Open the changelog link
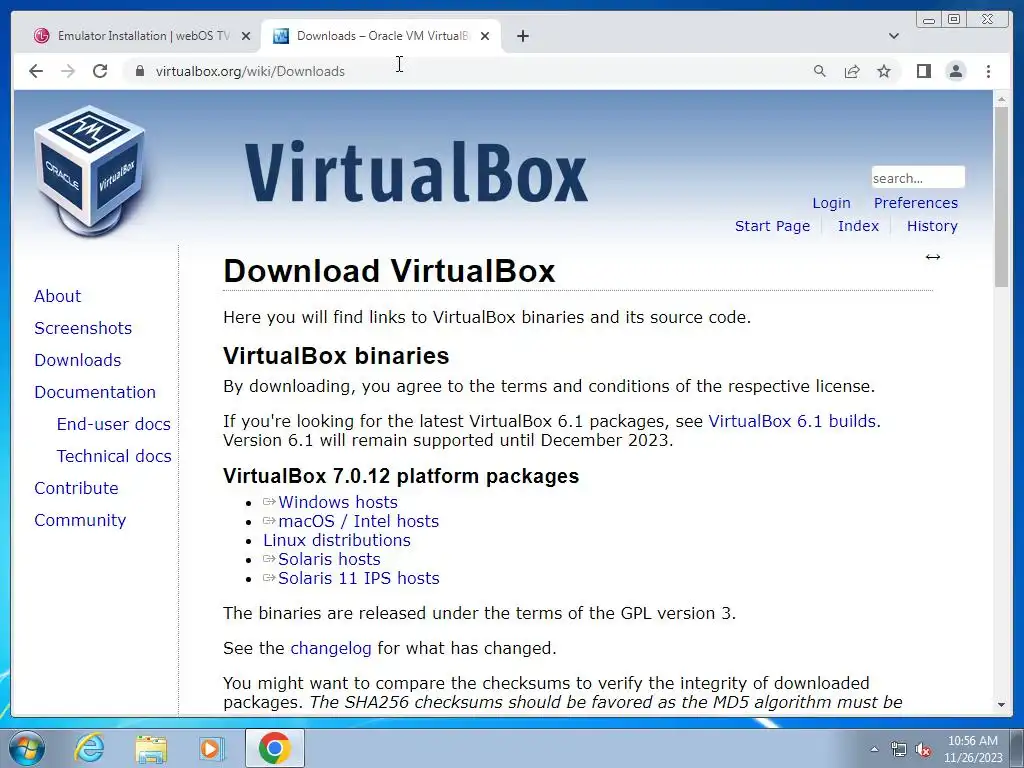This screenshot has height=768, width=1024. (x=330, y=648)
